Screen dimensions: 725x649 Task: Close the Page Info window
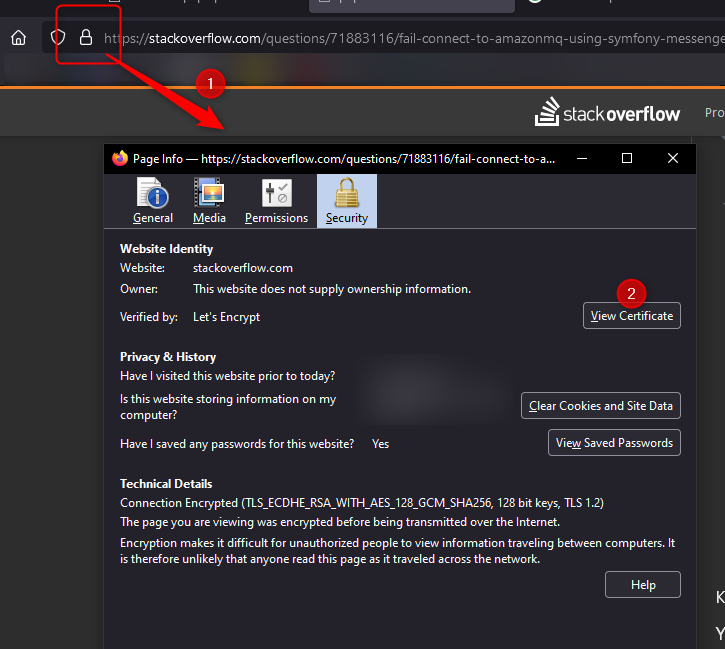pyautogui.click(x=673, y=159)
